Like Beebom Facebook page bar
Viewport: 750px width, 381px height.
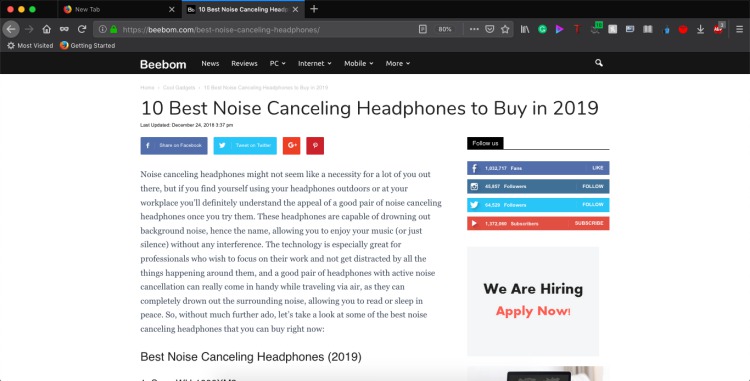(x=538, y=168)
